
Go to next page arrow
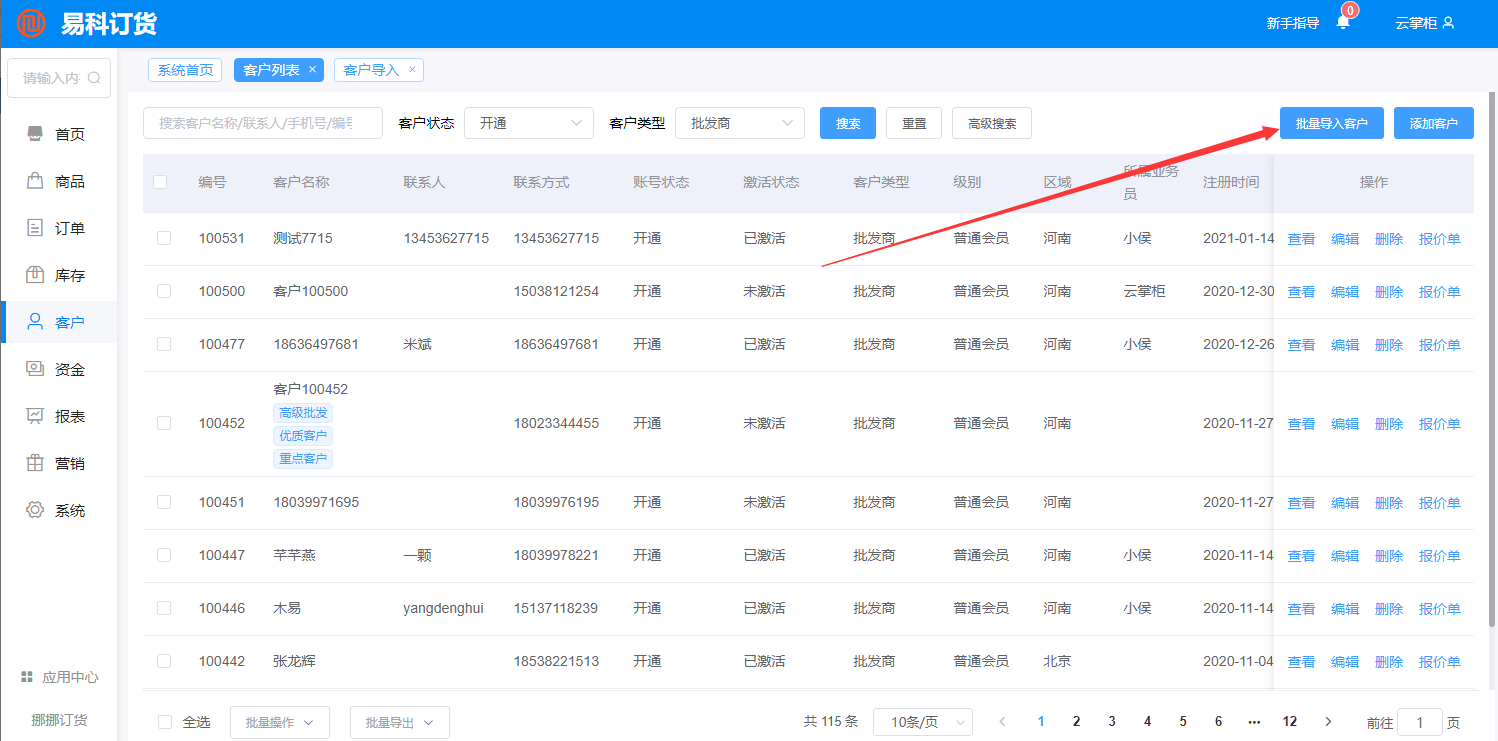pyautogui.click(x=1328, y=721)
